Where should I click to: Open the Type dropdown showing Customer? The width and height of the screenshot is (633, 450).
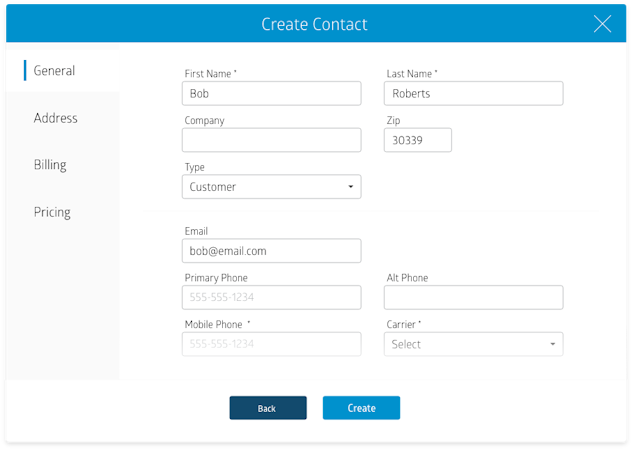pyautogui.click(x=271, y=187)
